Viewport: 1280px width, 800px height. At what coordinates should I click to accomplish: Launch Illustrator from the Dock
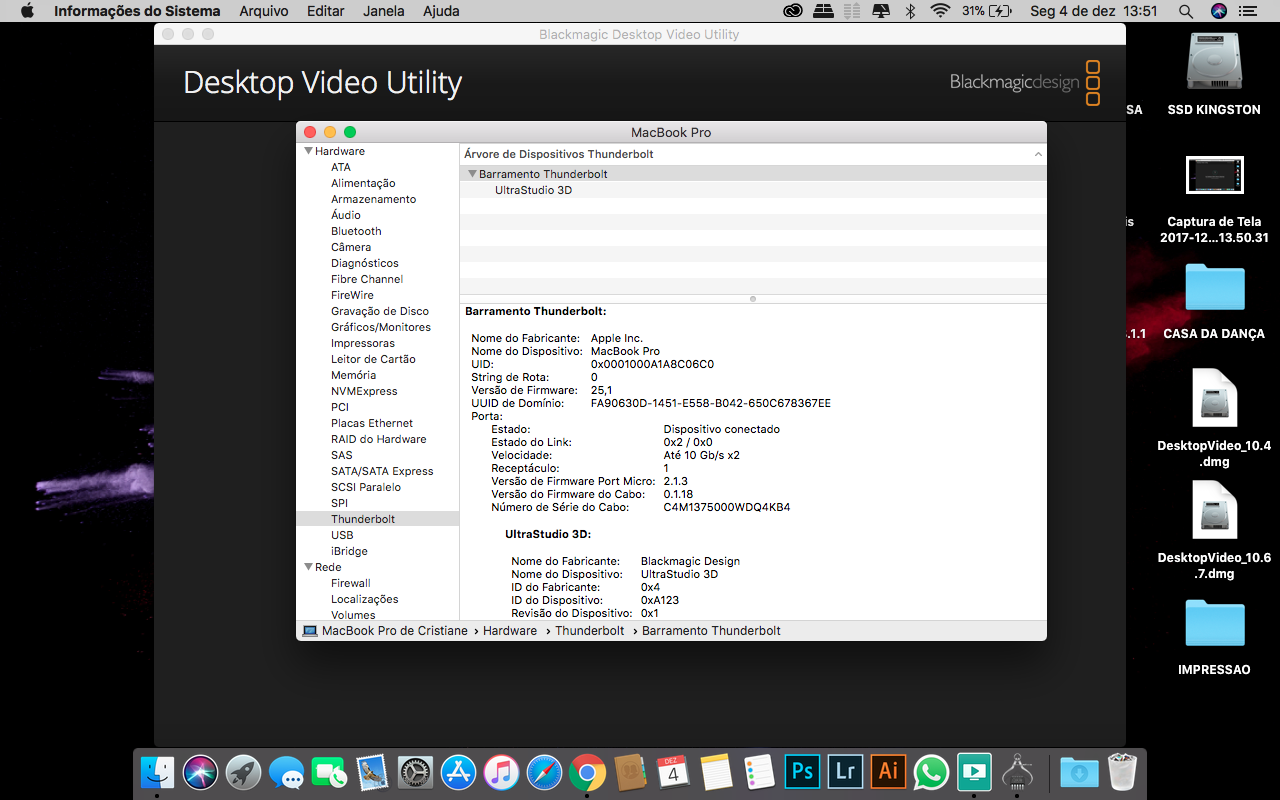(x=888, y=772)
